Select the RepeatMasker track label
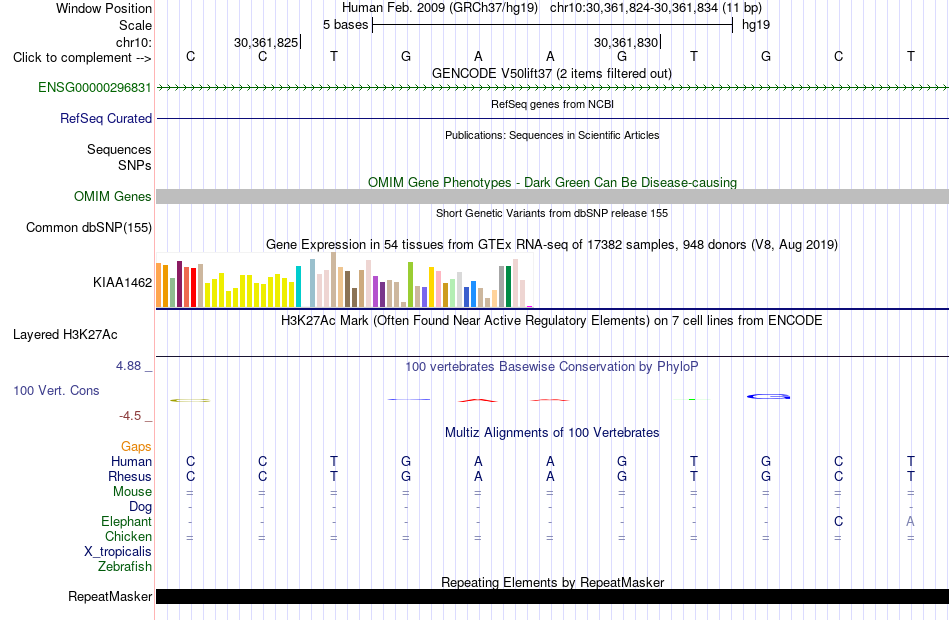Image resolution: width=950 pixels, height=620 pixels. coord(110,596)
